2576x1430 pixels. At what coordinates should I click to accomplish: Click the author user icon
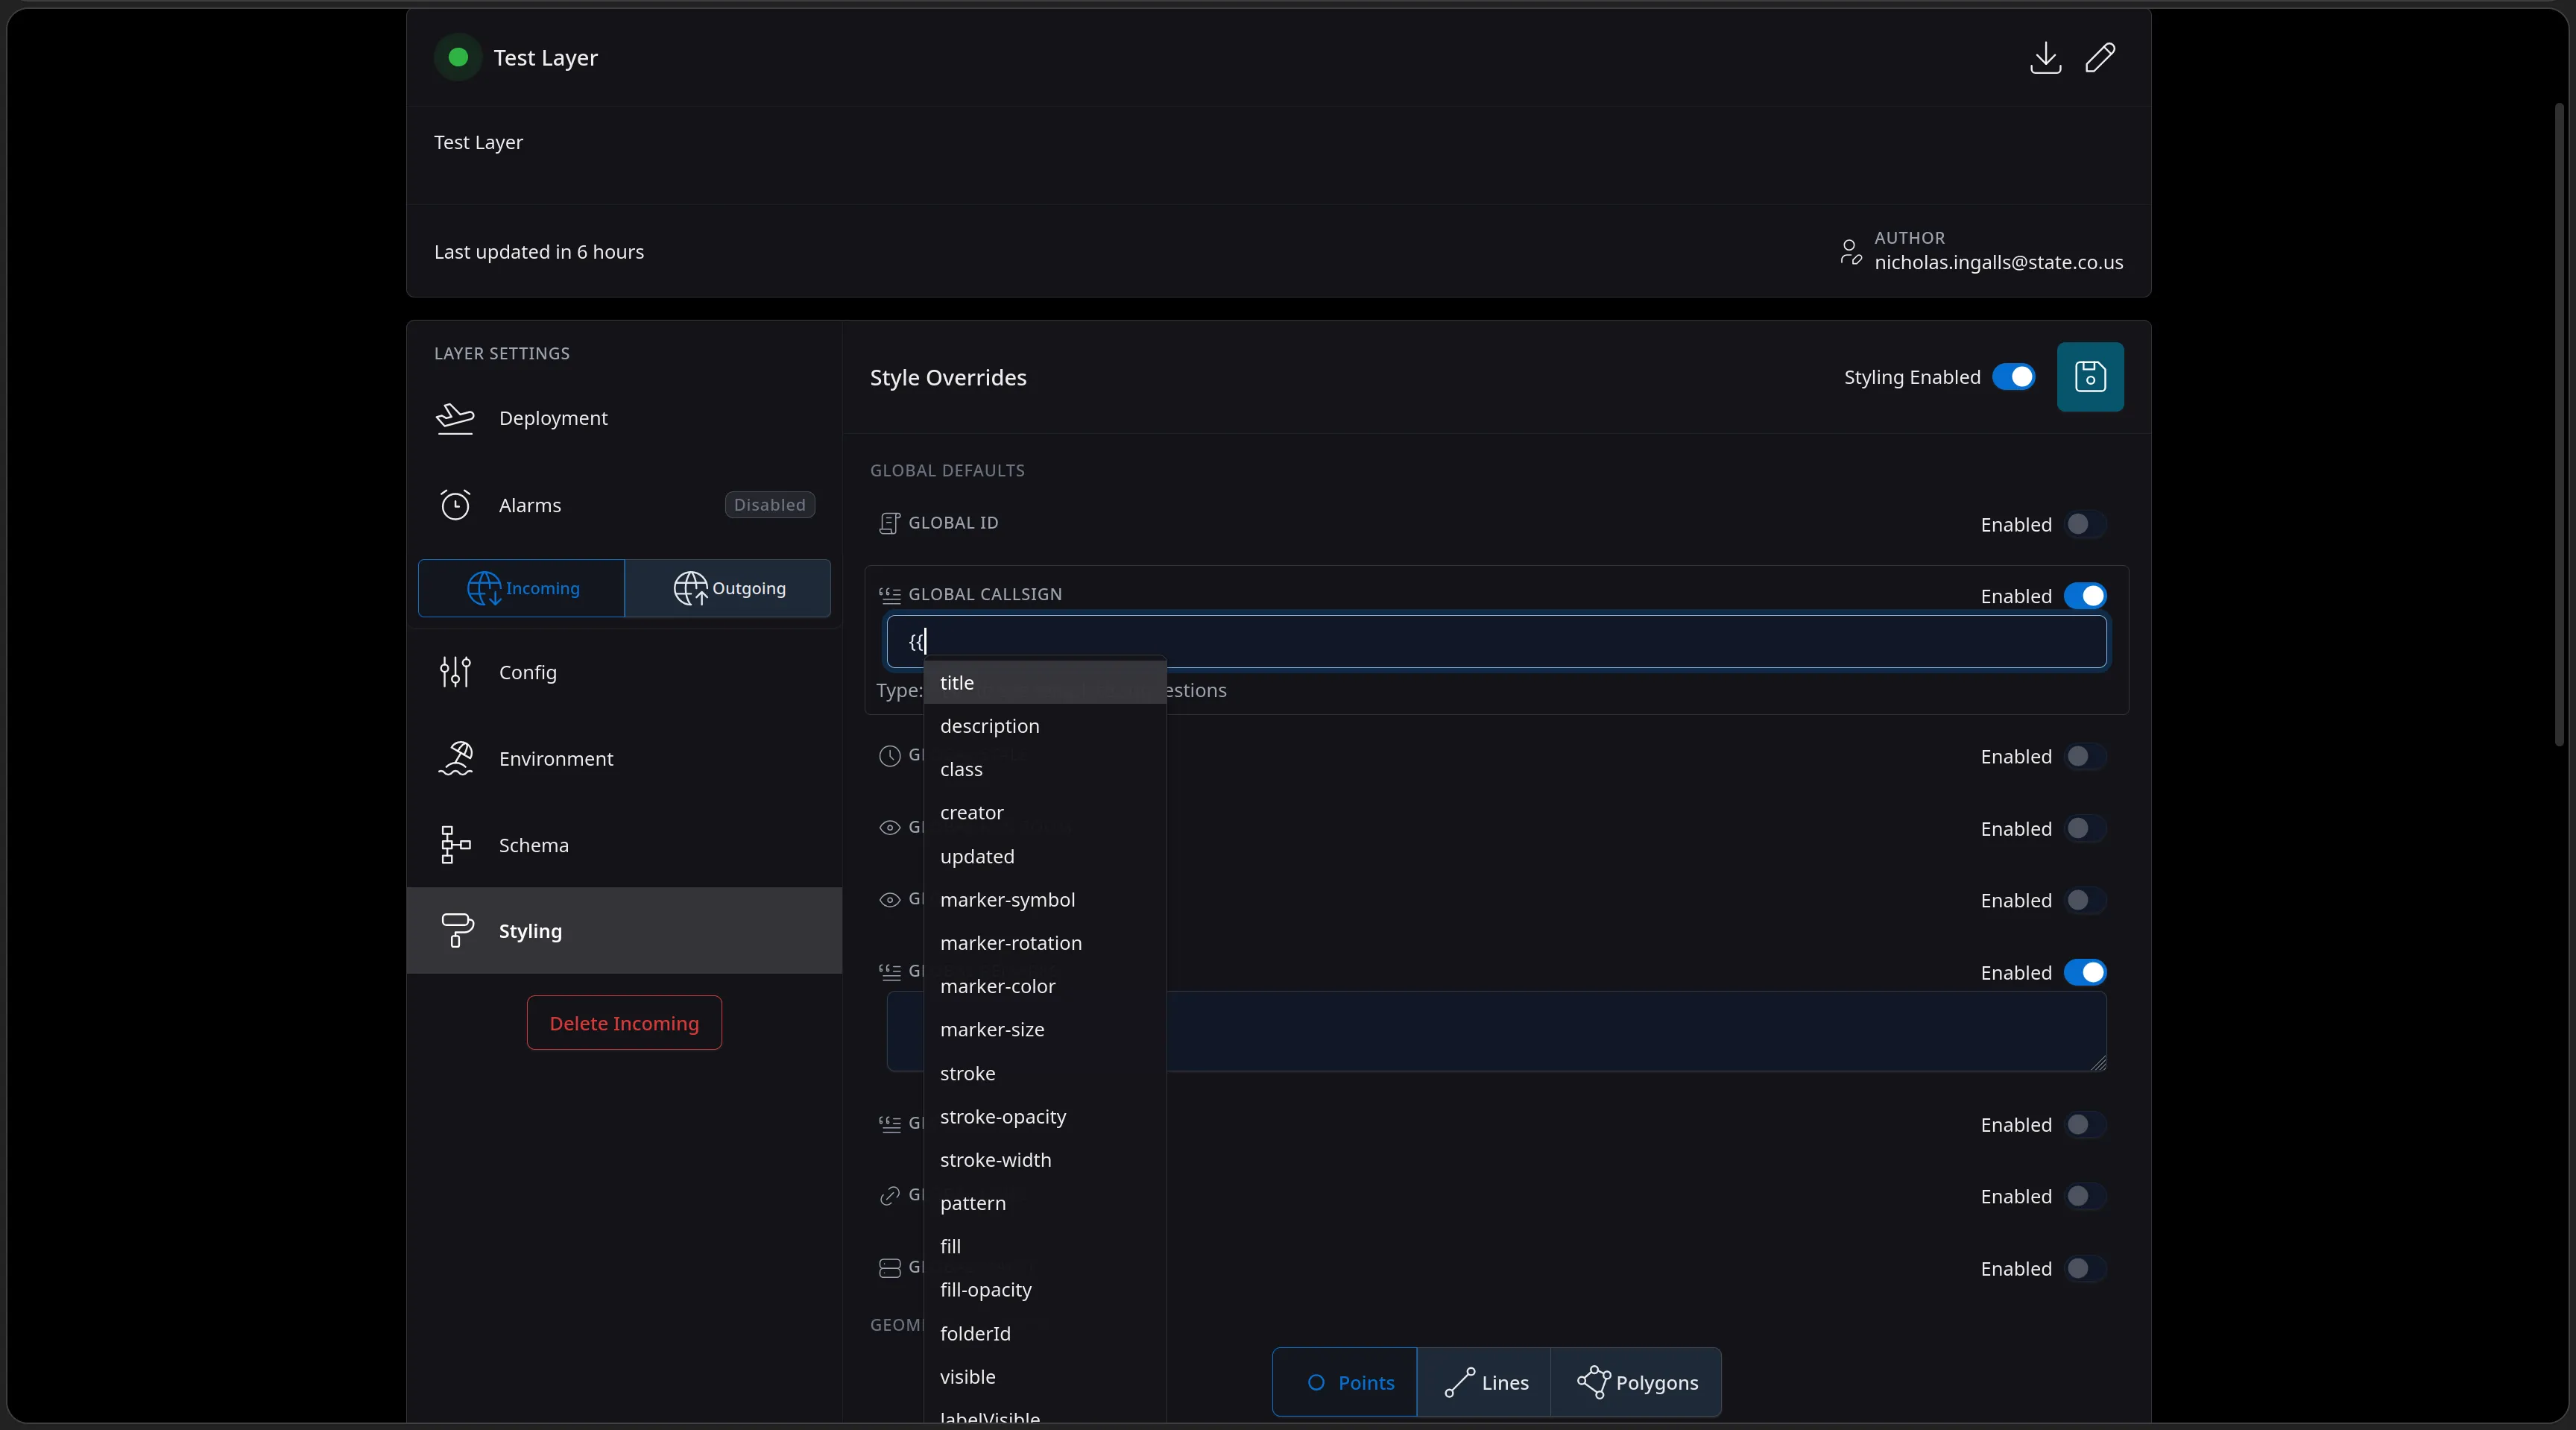(x=1850, y=252)
